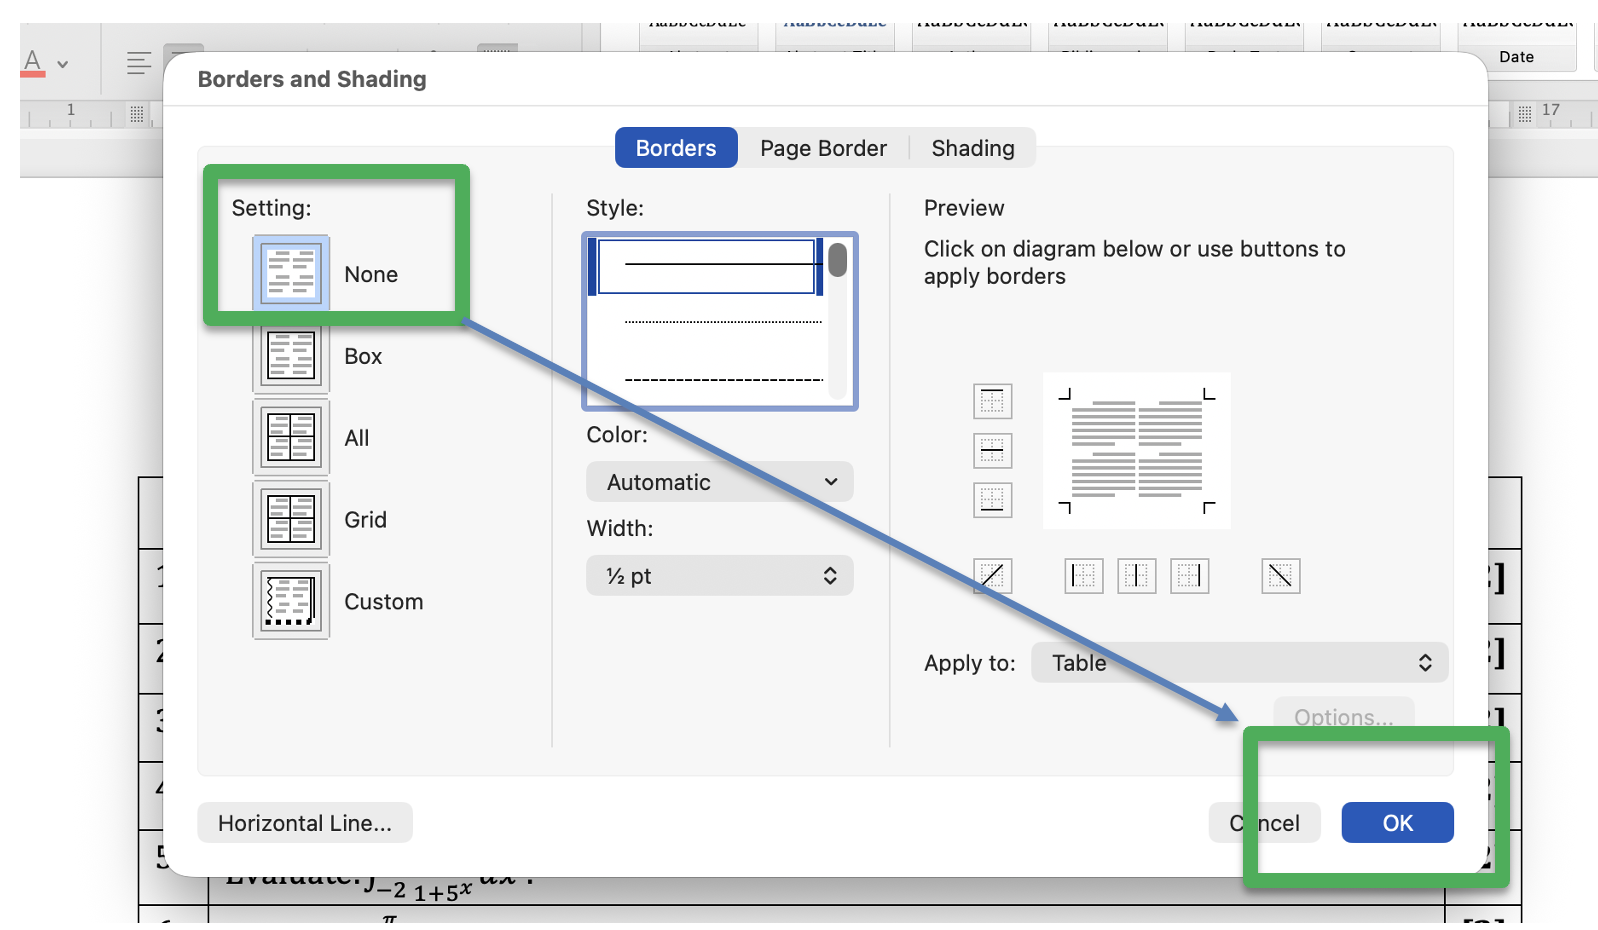Click the Style list scrollbar thumb
Viewport: 1598px width, 930px height.
coord(838,260)
